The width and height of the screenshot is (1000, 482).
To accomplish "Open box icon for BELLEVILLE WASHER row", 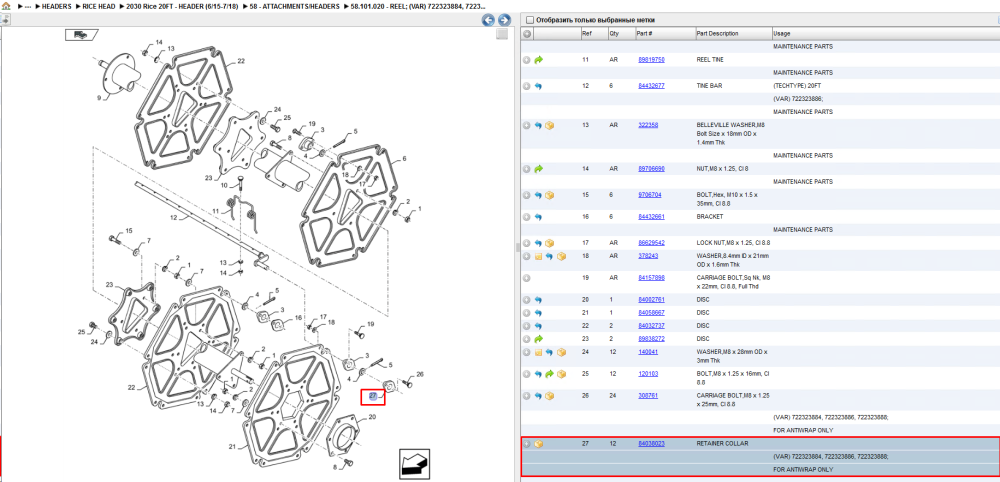I will [x=550, y=126].
